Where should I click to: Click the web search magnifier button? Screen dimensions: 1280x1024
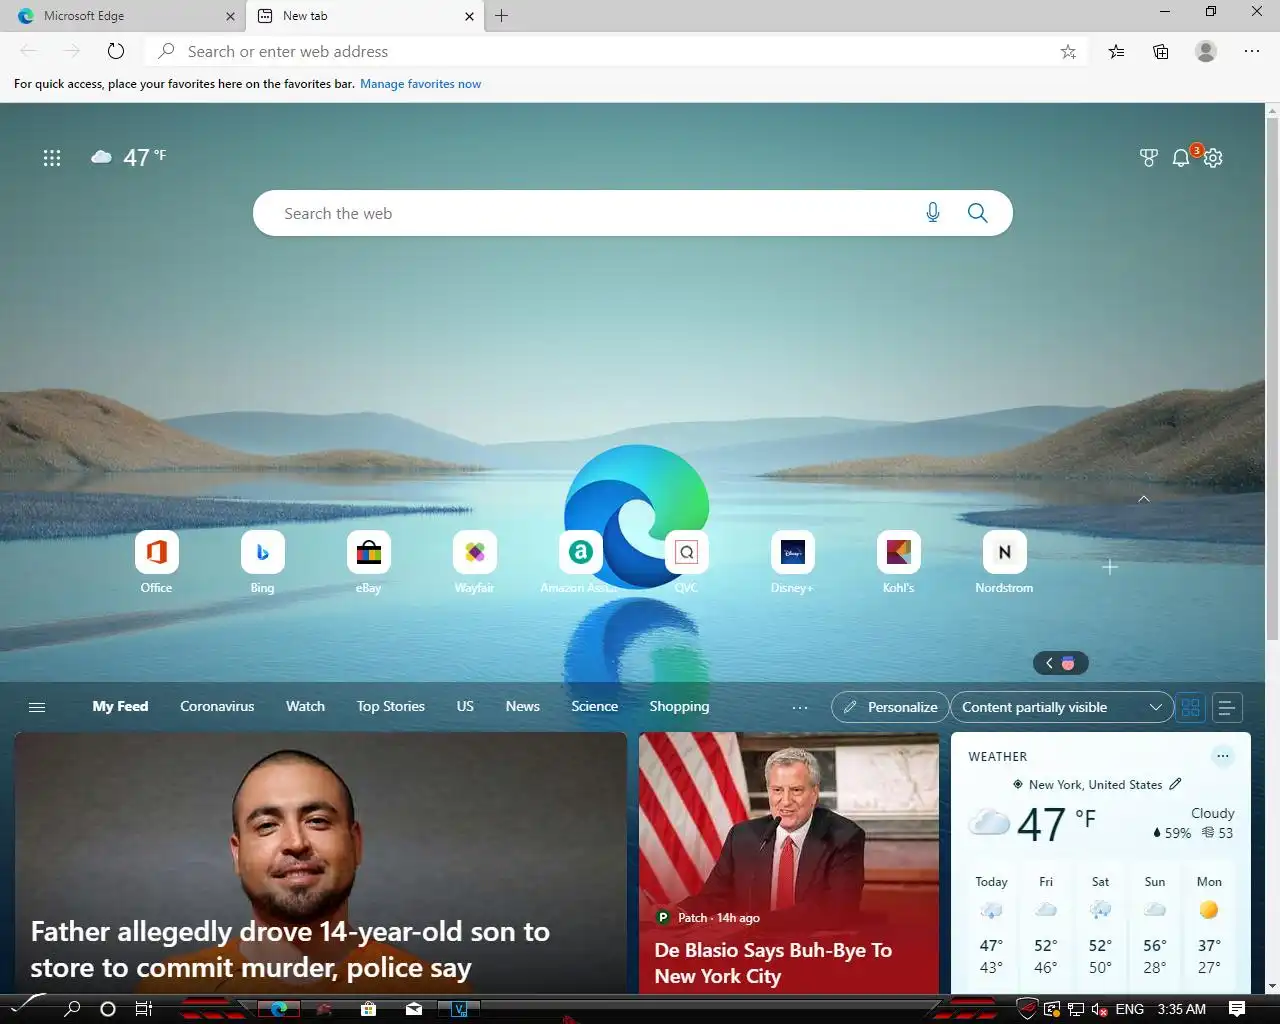(977, 213)
